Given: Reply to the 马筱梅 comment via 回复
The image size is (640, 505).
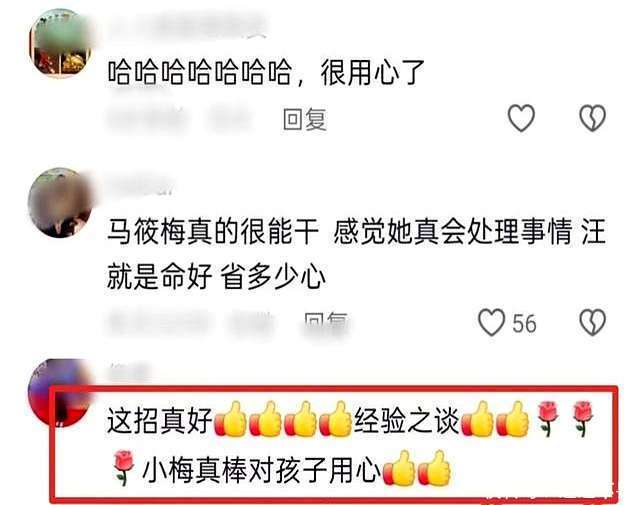Looking at the screenshot, I should [326, 323].
